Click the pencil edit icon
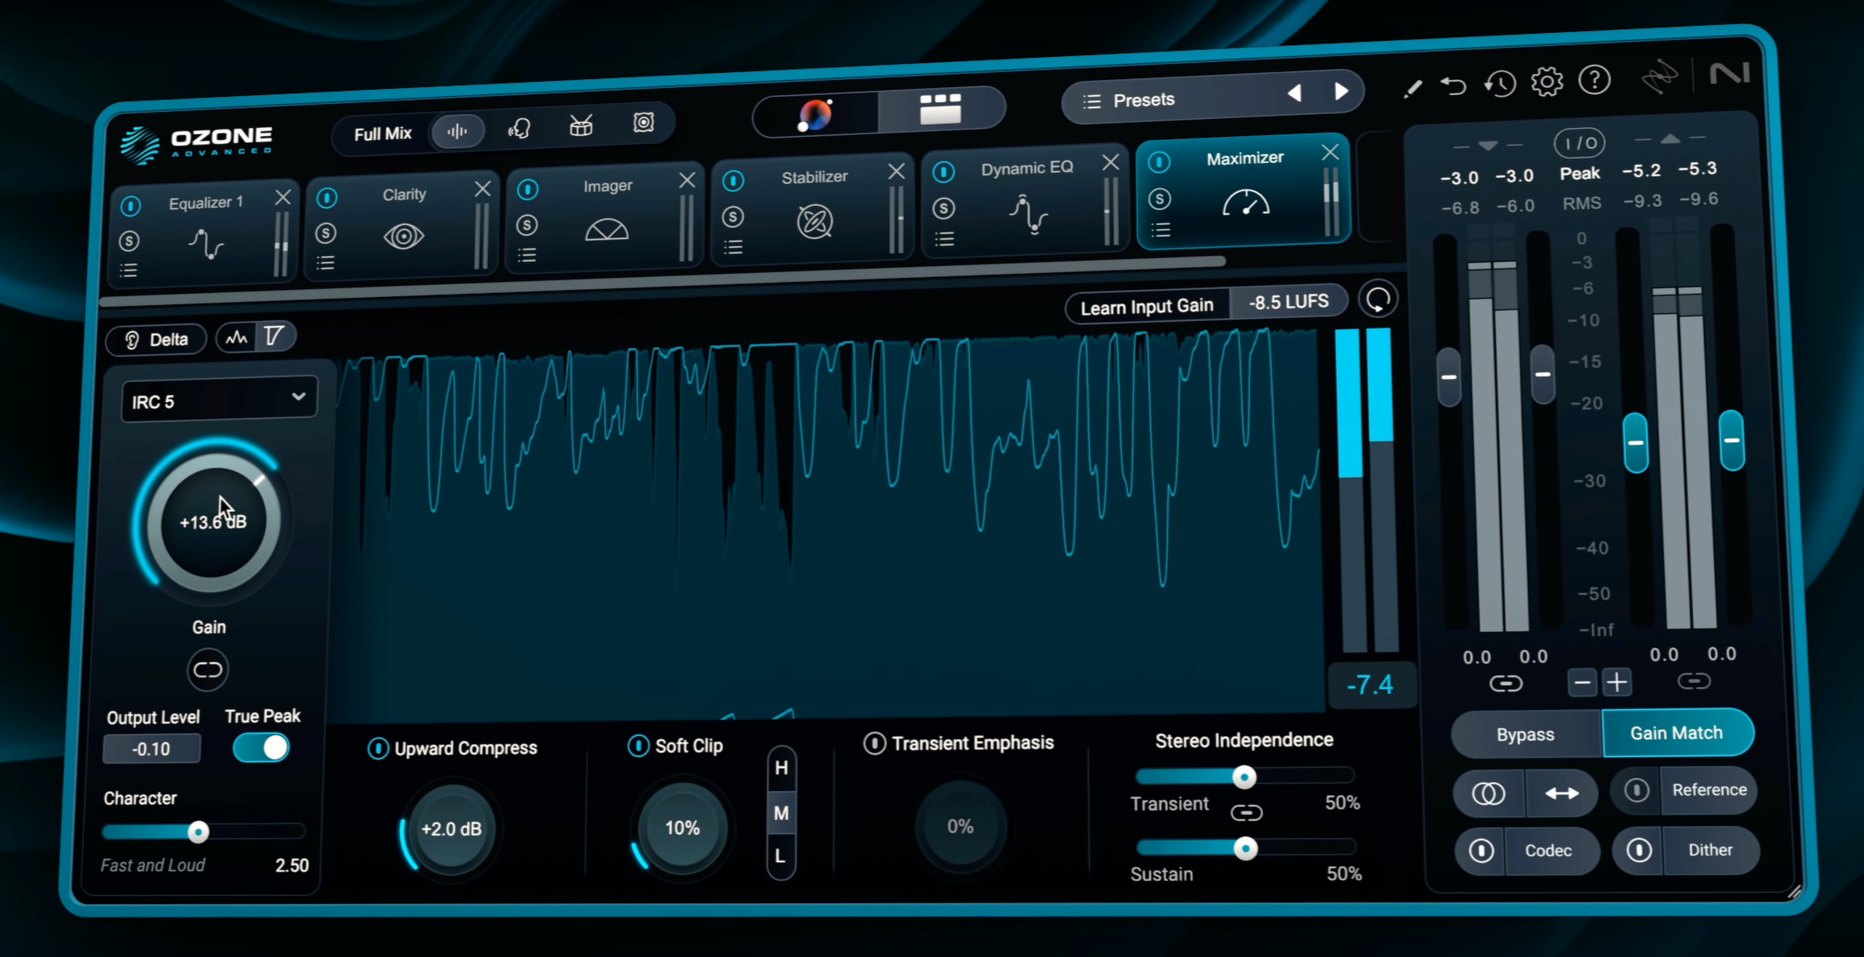This screenshot has height=957, width=1864. pyautogui.click(x=1412, y=89)
